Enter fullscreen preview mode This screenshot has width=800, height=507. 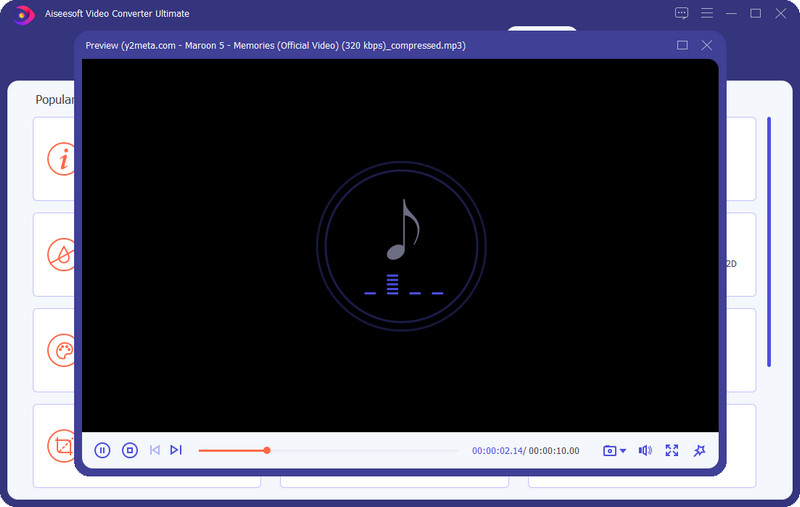(672, 450)
